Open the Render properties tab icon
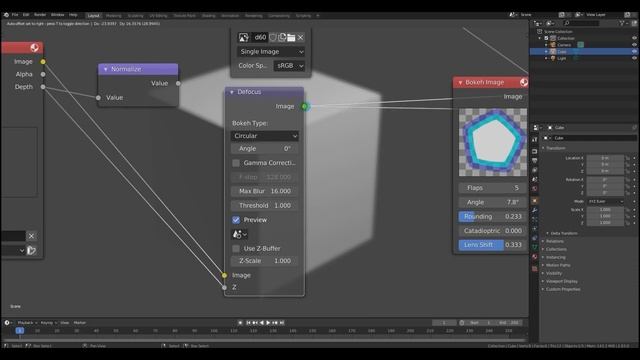 [x=535, y=151]
